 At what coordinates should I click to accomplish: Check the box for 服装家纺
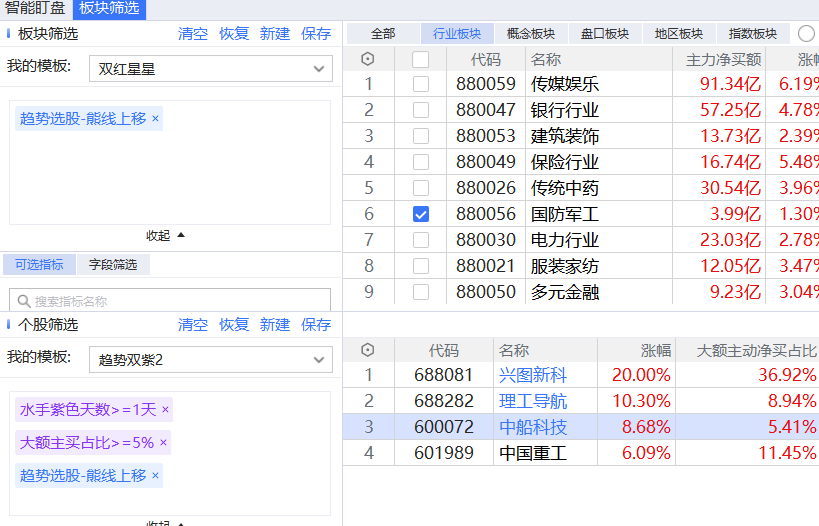(x=420, y=266)
